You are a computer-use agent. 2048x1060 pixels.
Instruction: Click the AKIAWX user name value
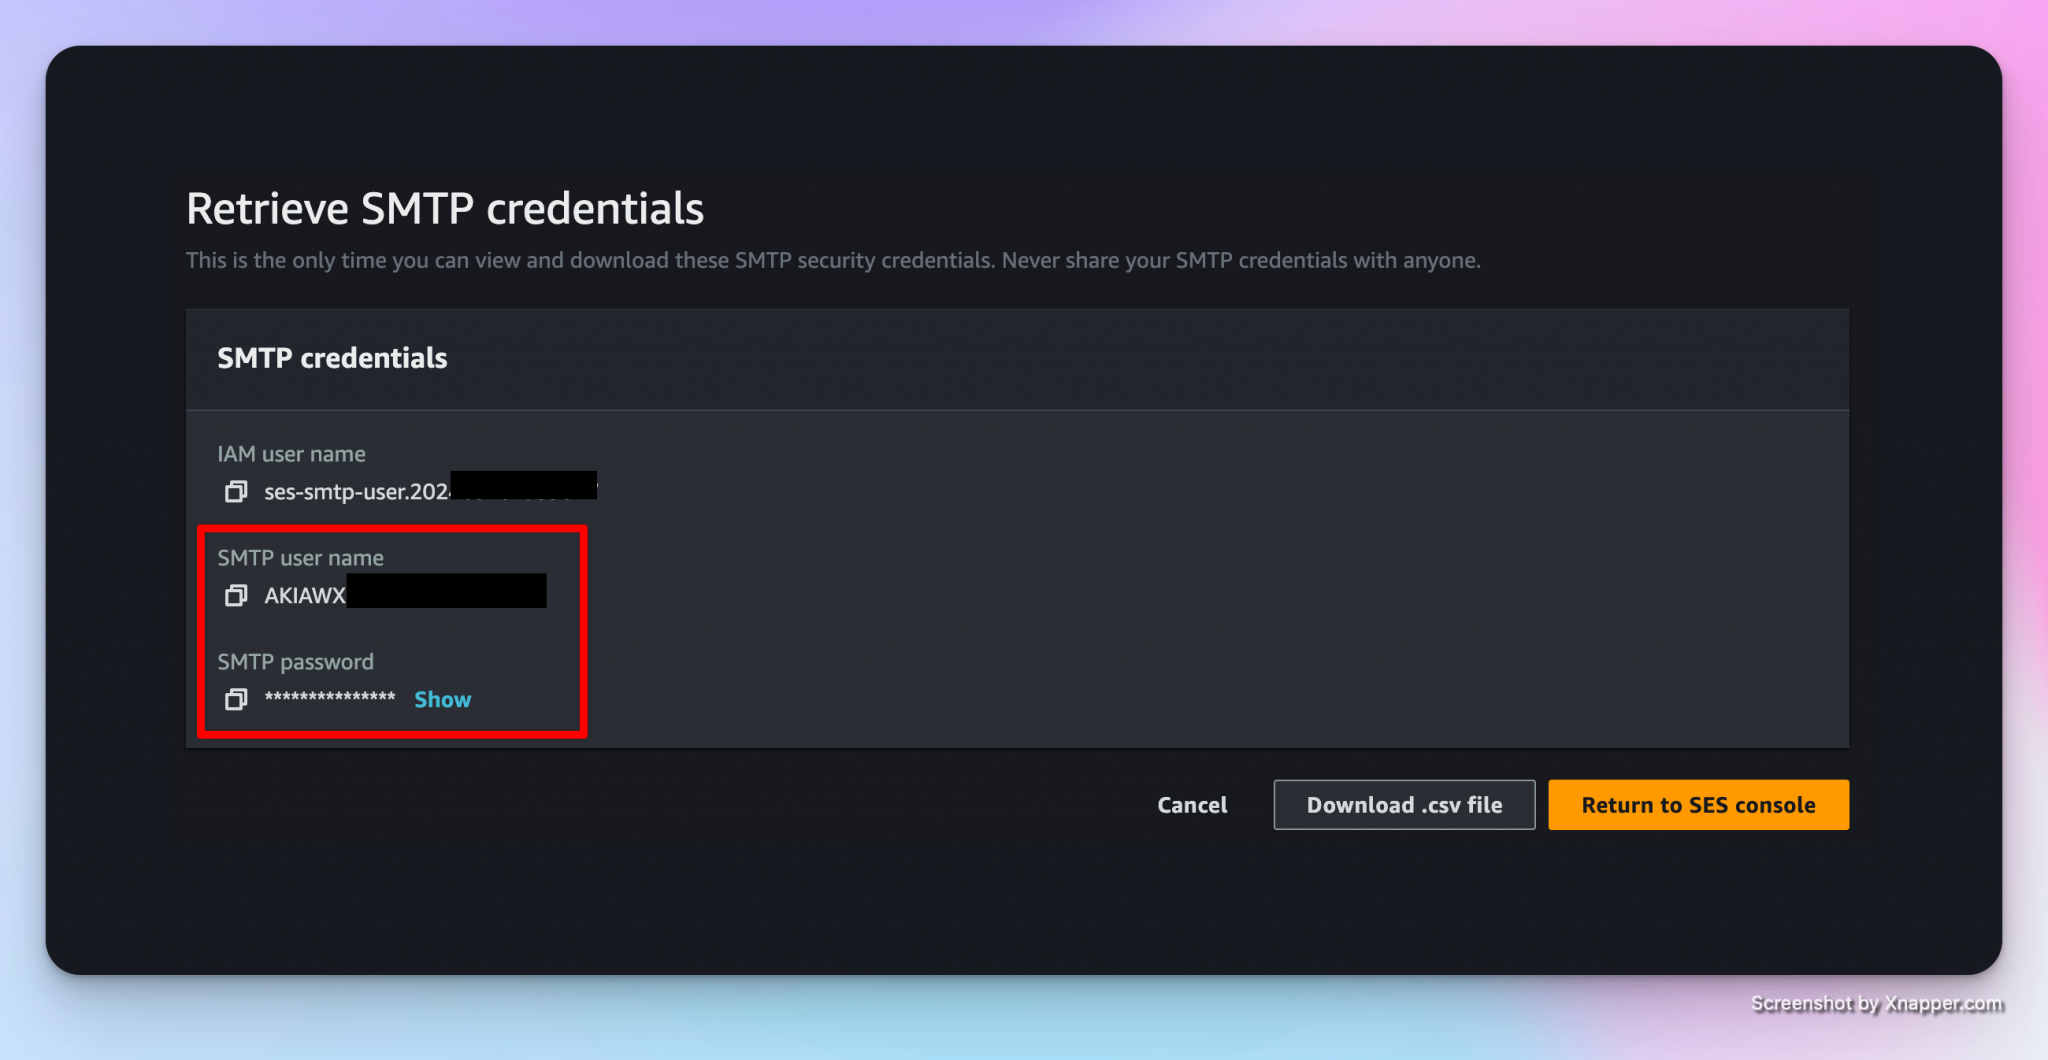tap(304, 596)
